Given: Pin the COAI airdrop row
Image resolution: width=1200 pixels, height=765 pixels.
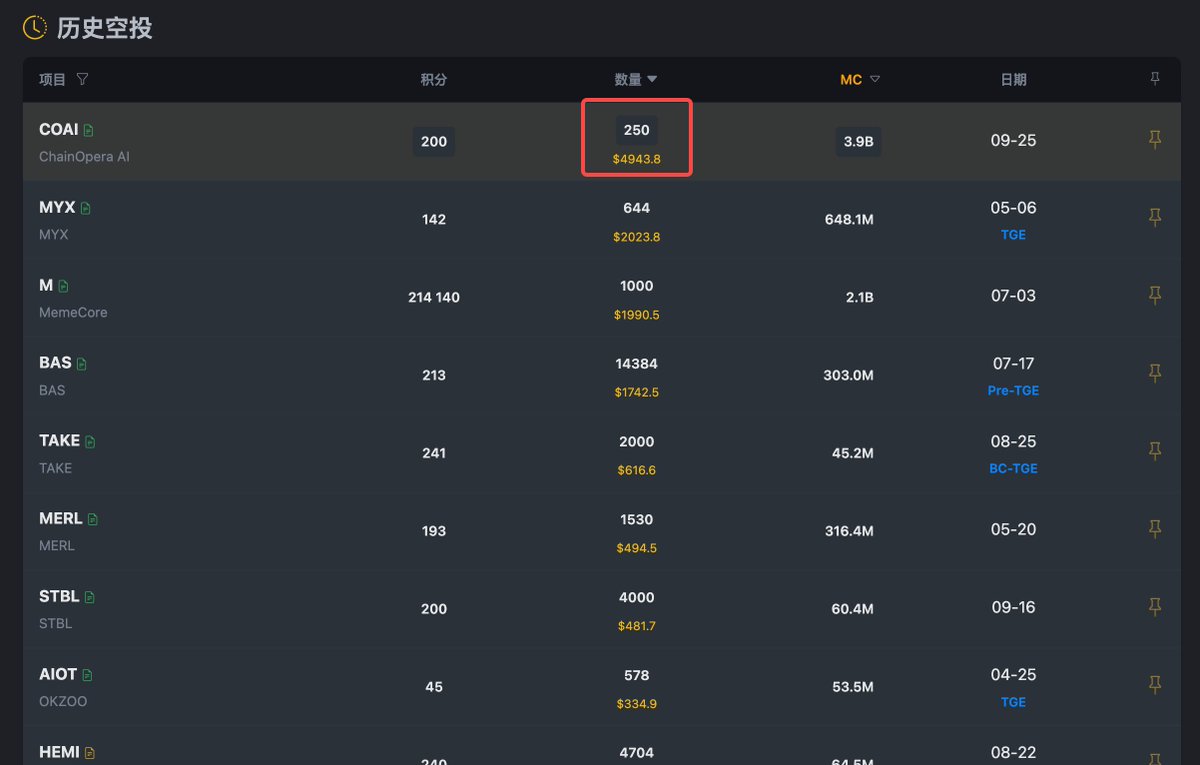Looking at the screenshot, I should [x=1155, y=140].
